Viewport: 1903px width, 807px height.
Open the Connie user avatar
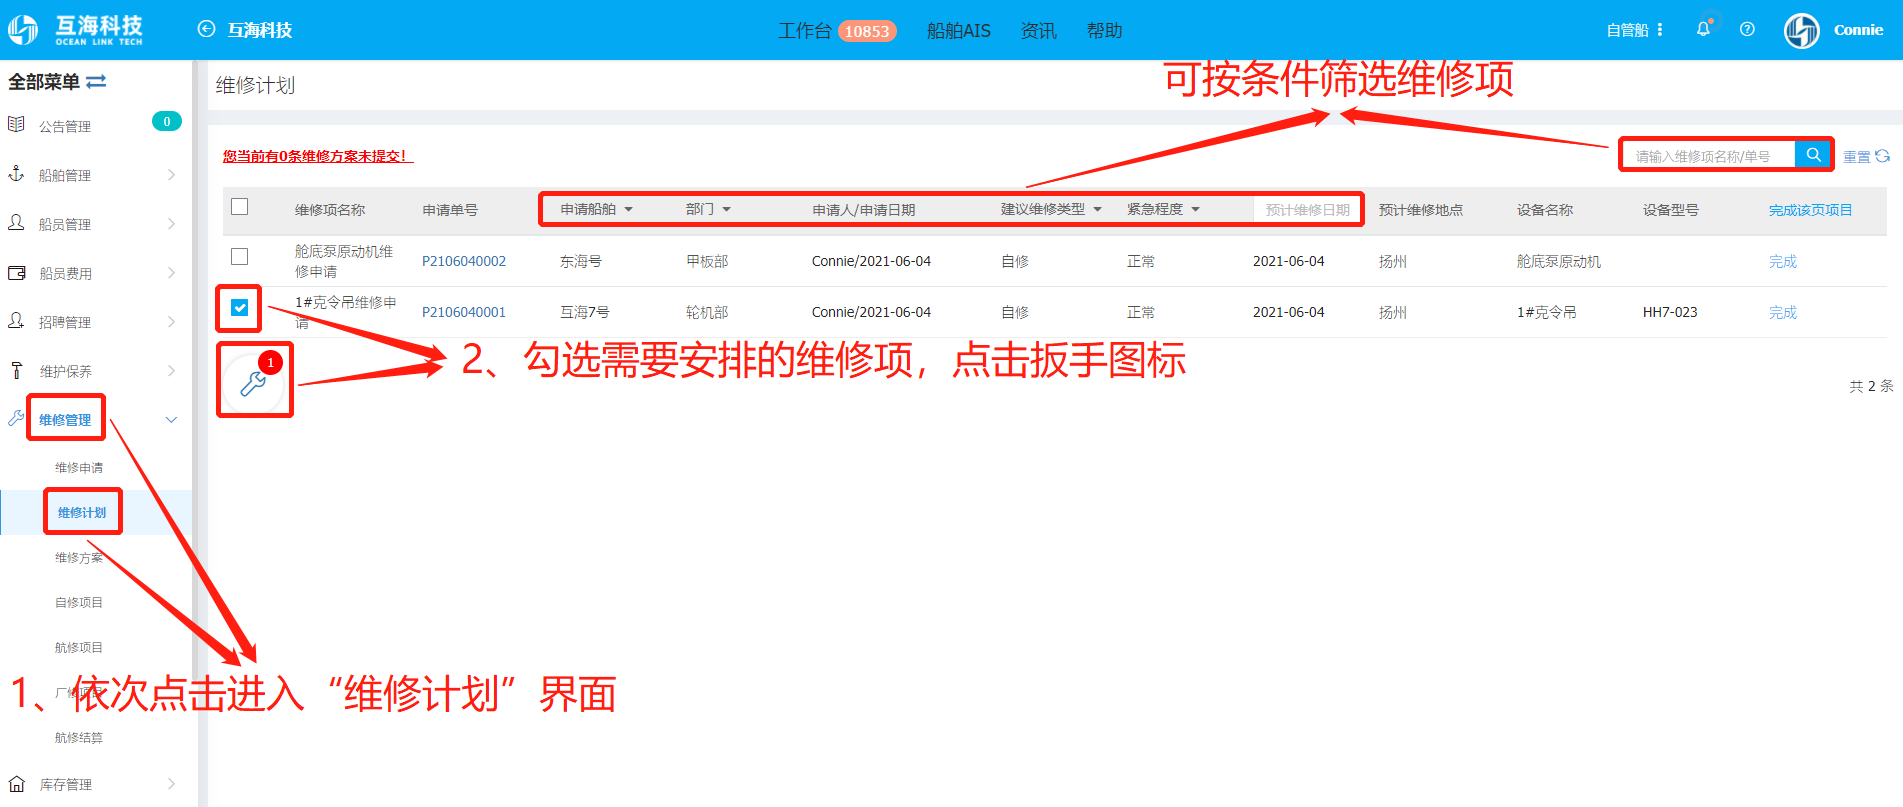tap(1802, 30)
